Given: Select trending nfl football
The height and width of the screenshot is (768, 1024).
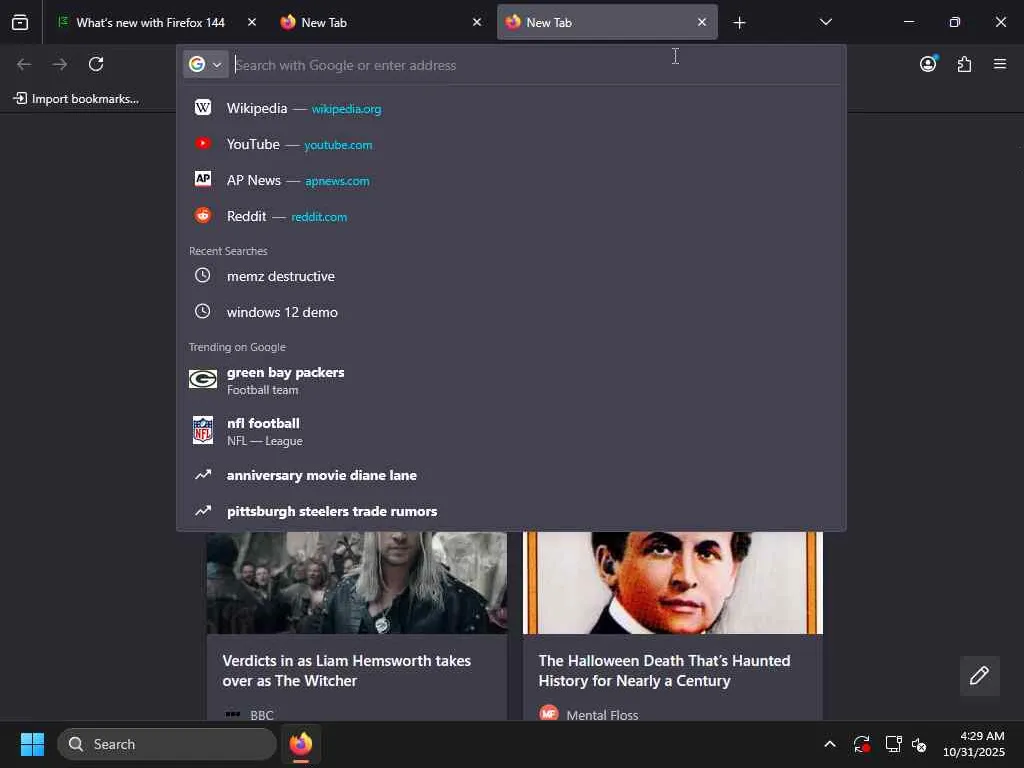Looking at the screenshot, I should [x=511, y=431].
